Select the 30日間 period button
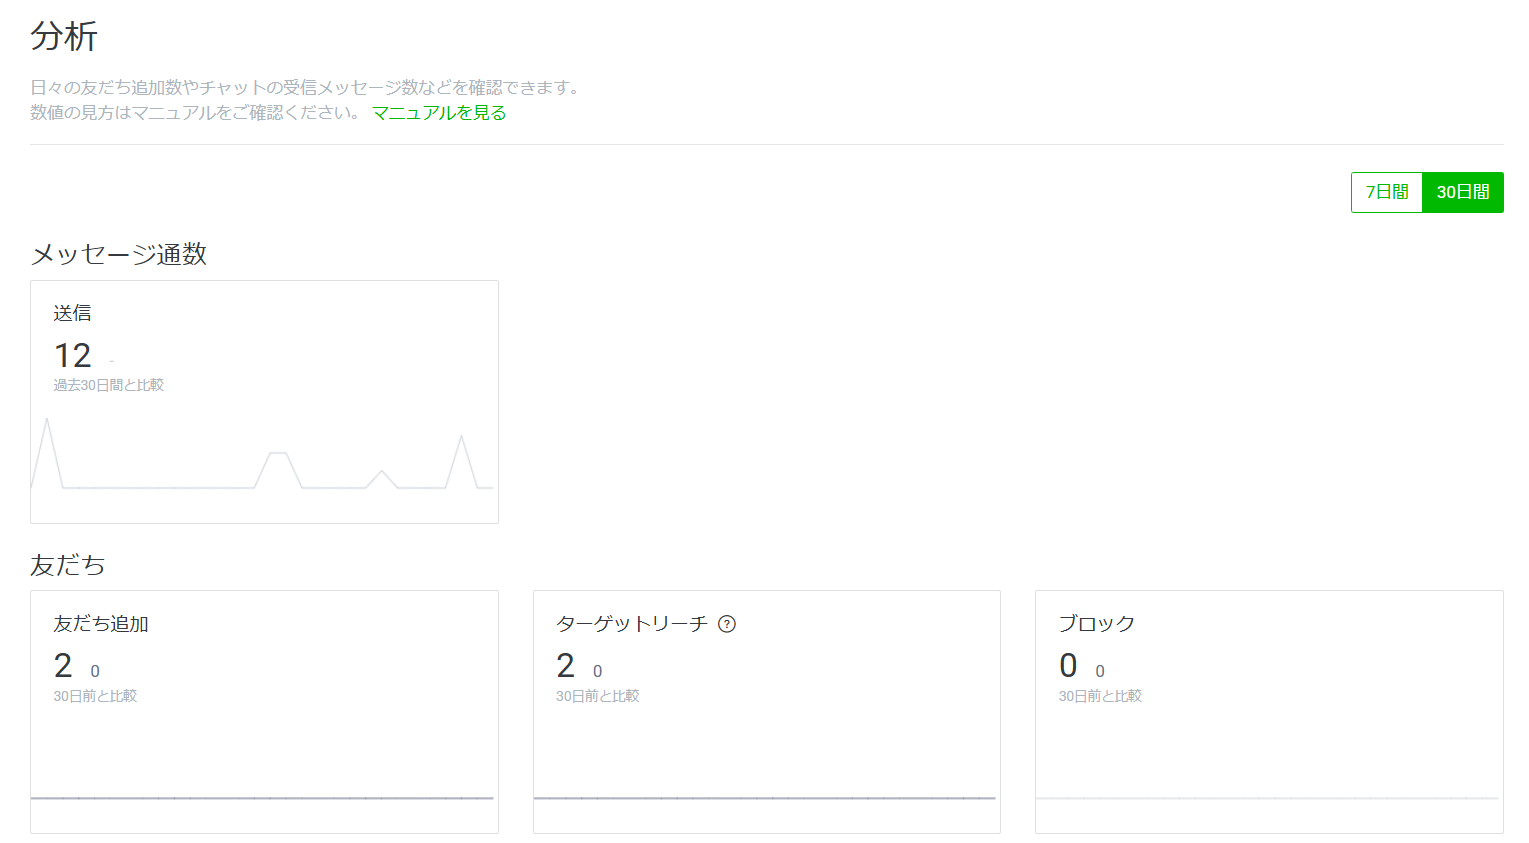Screen dimensions: 1529x843 click(1462, 192)
